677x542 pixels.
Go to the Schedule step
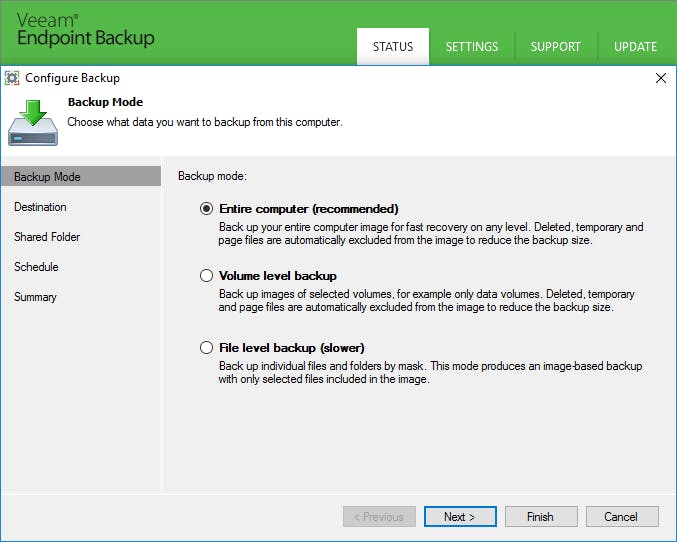tap(37, 267)
